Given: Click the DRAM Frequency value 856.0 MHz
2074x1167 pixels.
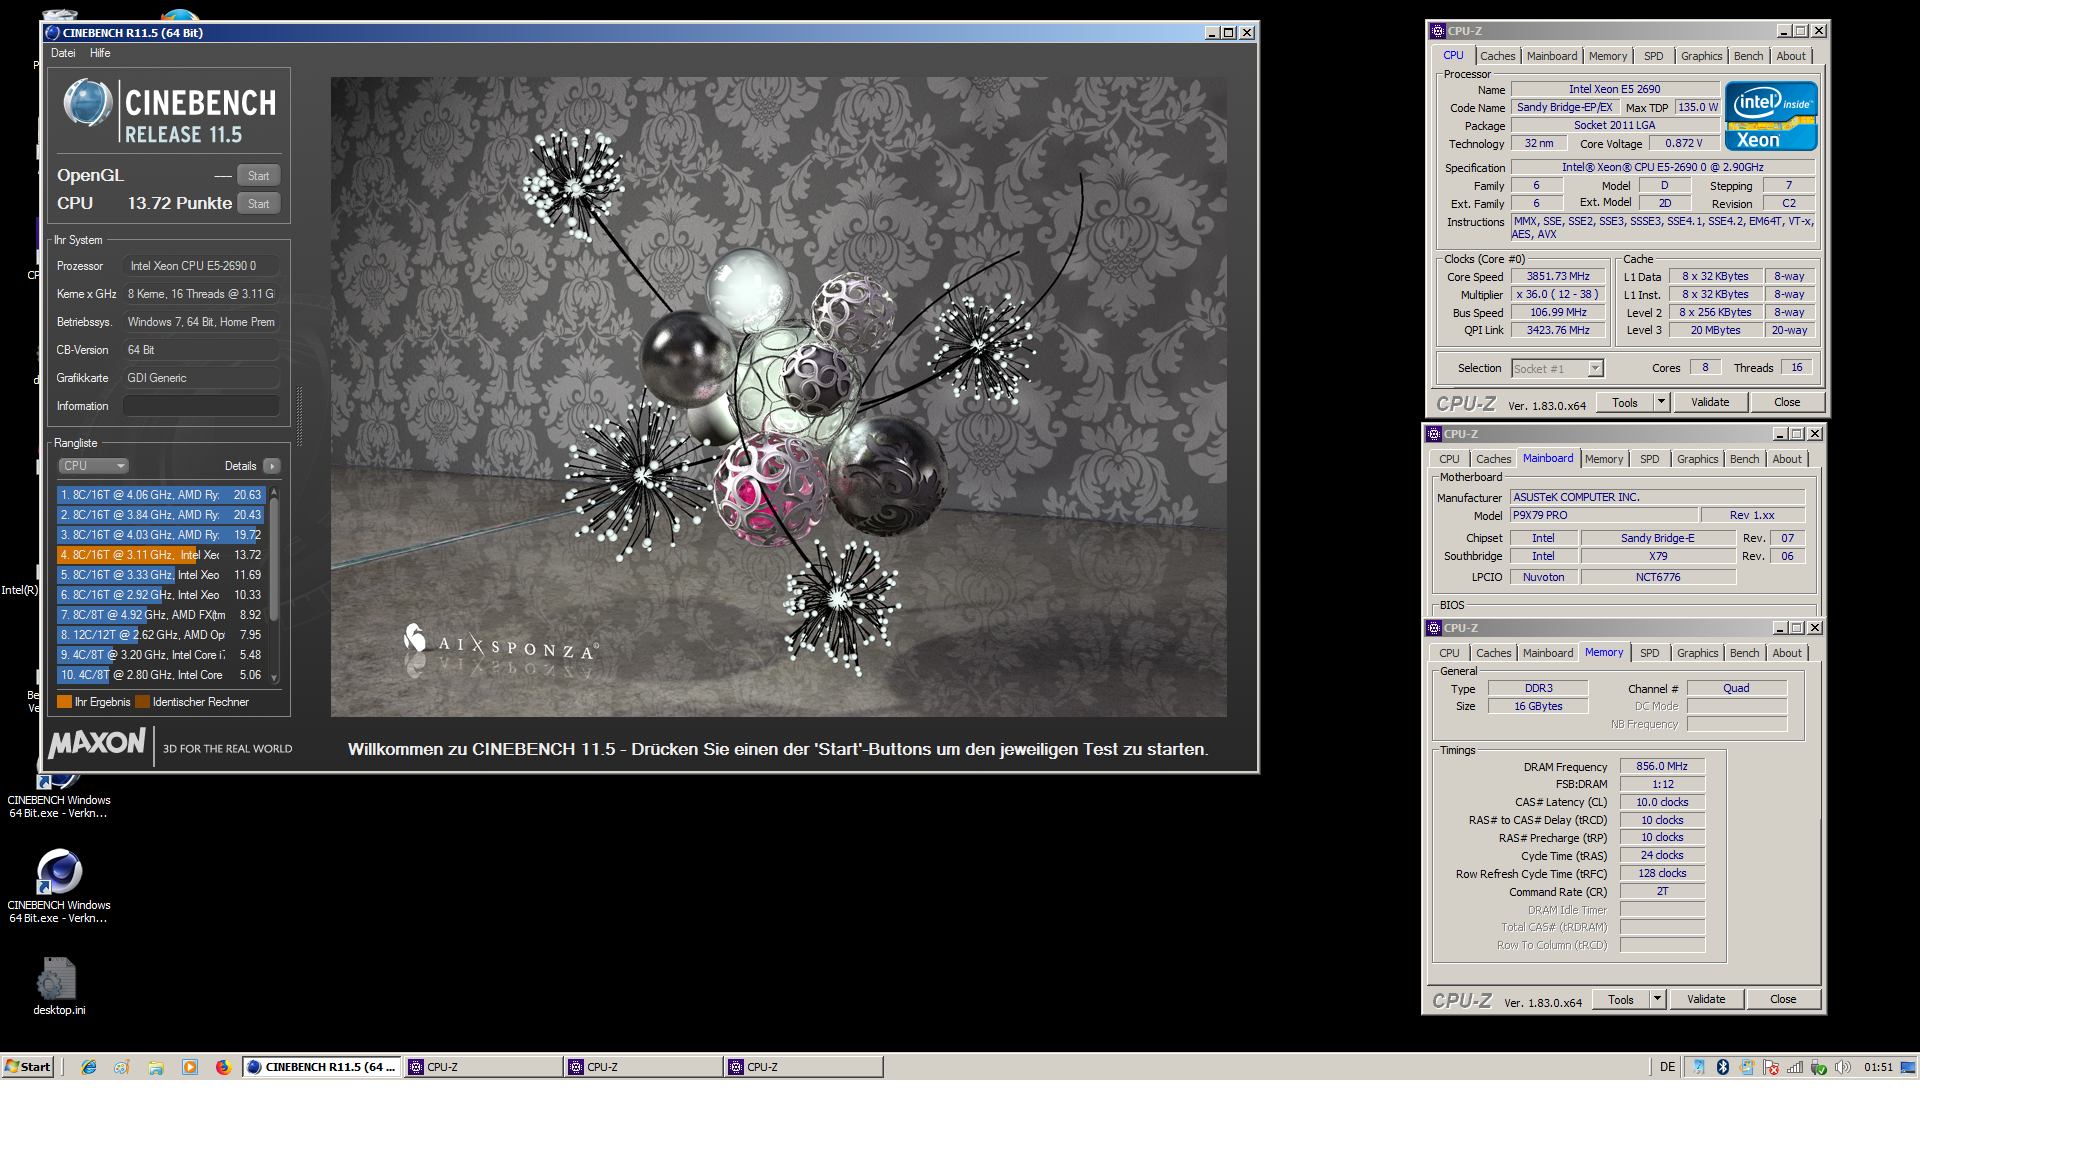Looking at the screenshot, I should click(x=1661, y=766).
